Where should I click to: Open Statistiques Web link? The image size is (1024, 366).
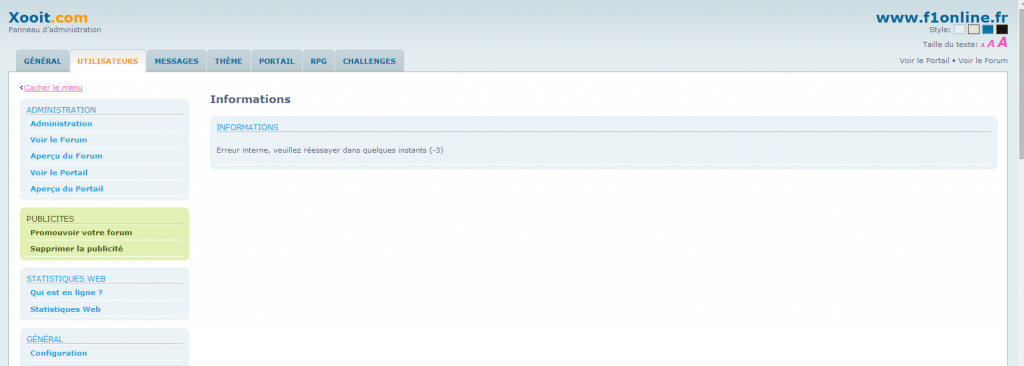pyautogui.click(x=65, y=309)
